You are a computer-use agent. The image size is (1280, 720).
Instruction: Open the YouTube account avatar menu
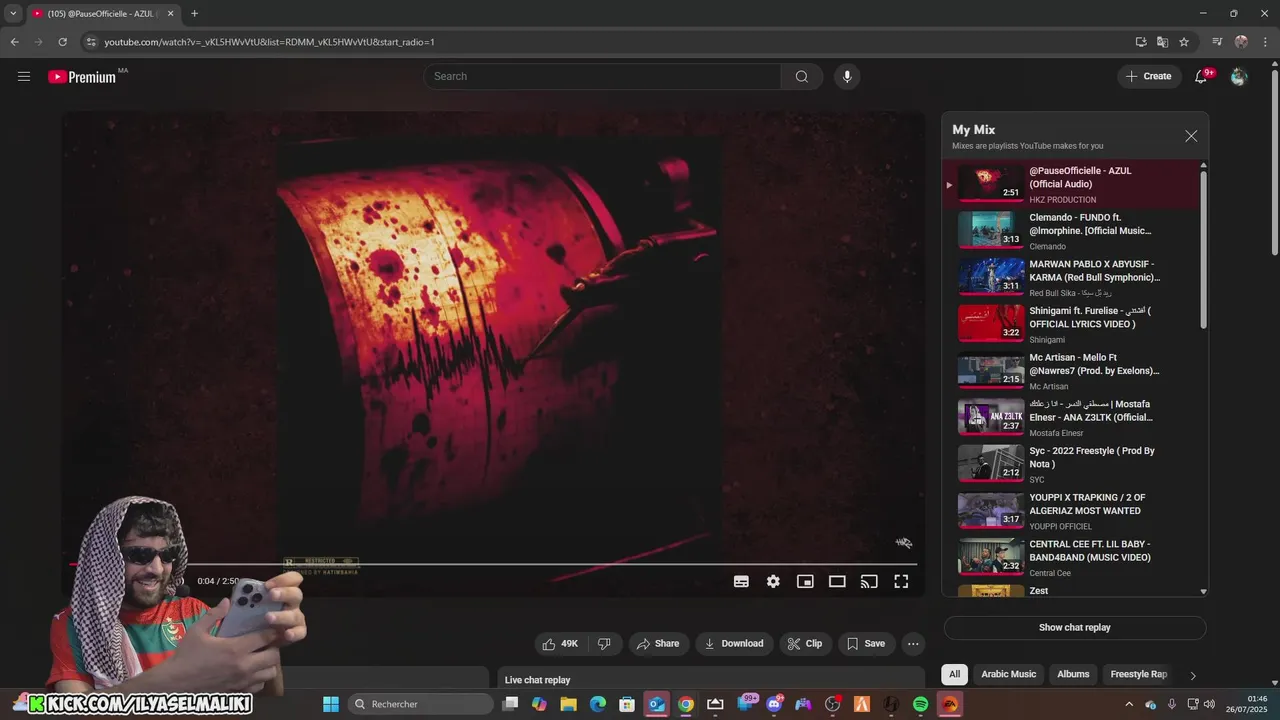tap(1239, 77)
